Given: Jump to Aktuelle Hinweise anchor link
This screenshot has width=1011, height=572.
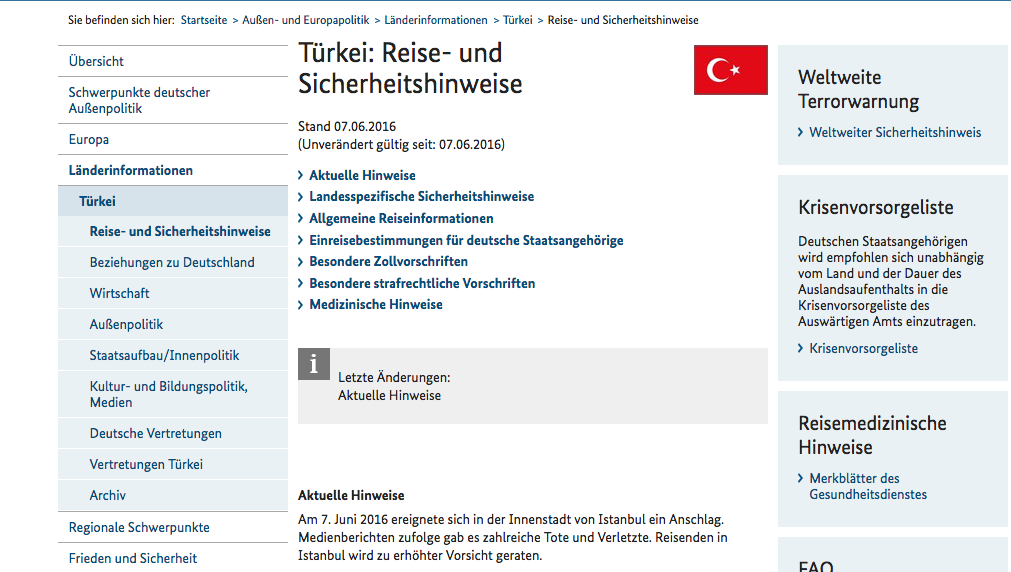Looking at the screenshot, I should click(x=362, y=175).
